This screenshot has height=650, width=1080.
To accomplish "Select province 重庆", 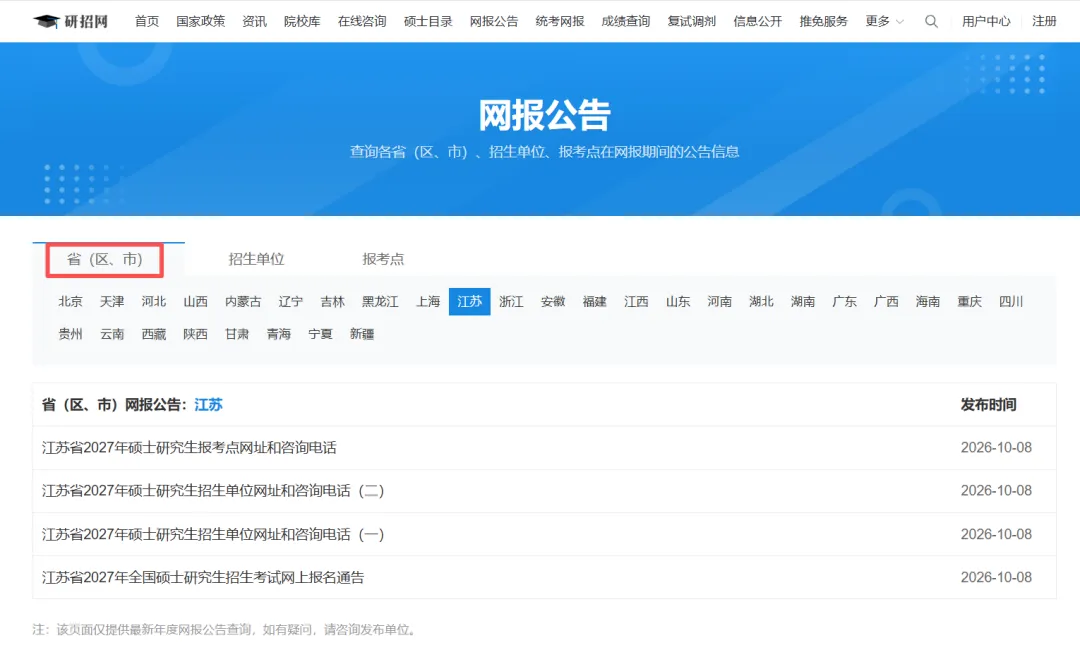I will point(970,302).
